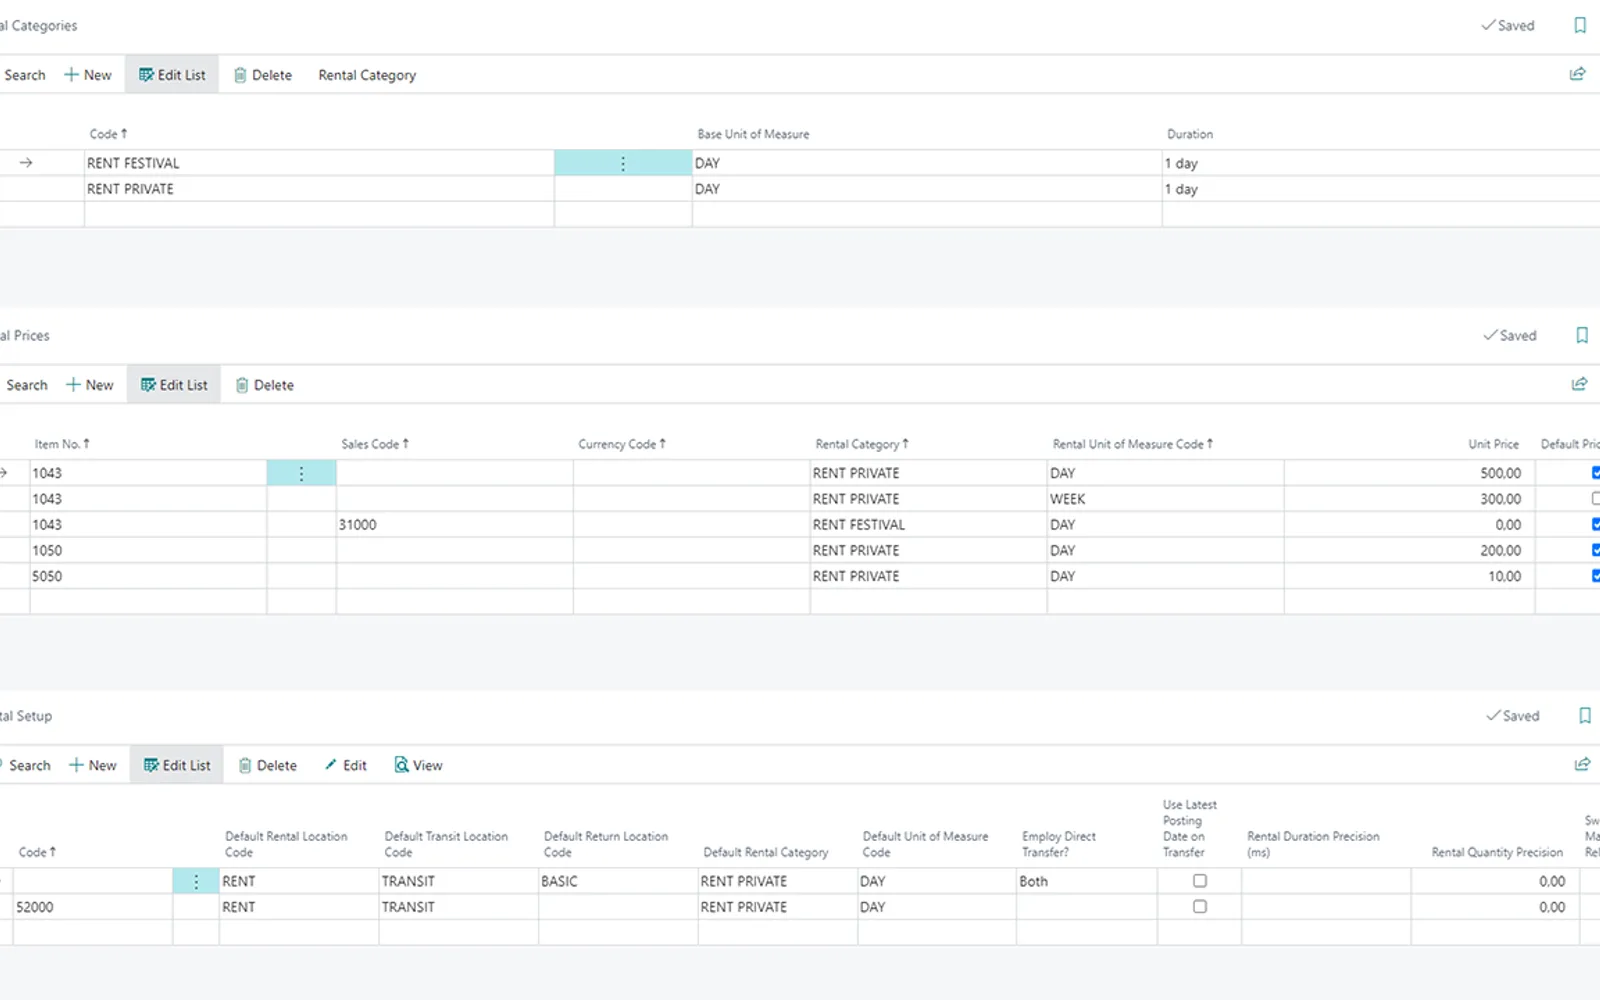This screenshot has height=1000, width=1600.
Task: Click the Both value under Employ Direct Transfer
Action: coord(1087,881)
